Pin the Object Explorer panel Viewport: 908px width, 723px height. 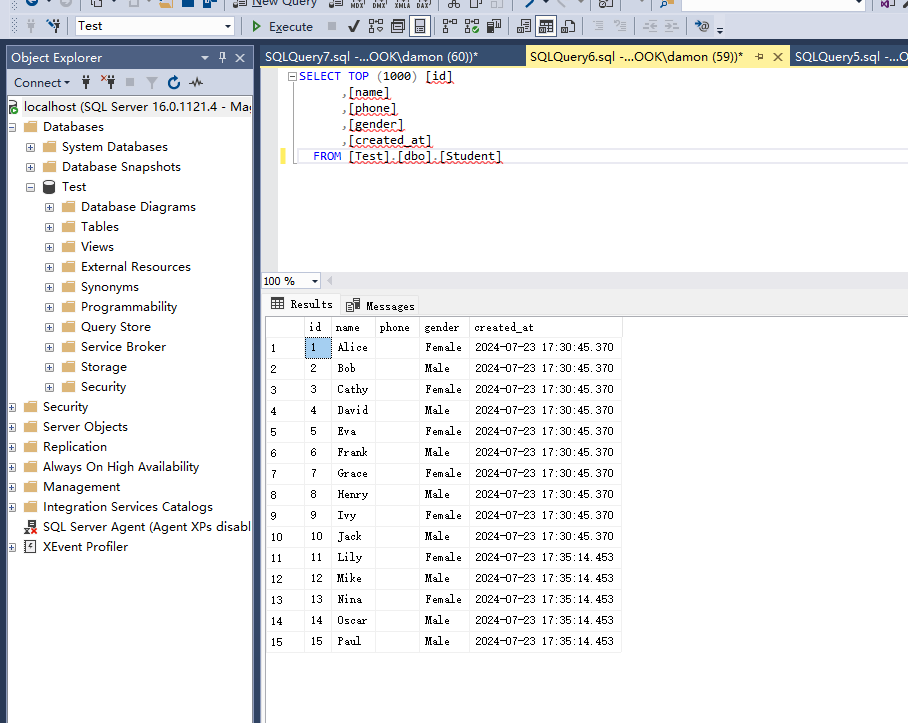pos(223,57)
